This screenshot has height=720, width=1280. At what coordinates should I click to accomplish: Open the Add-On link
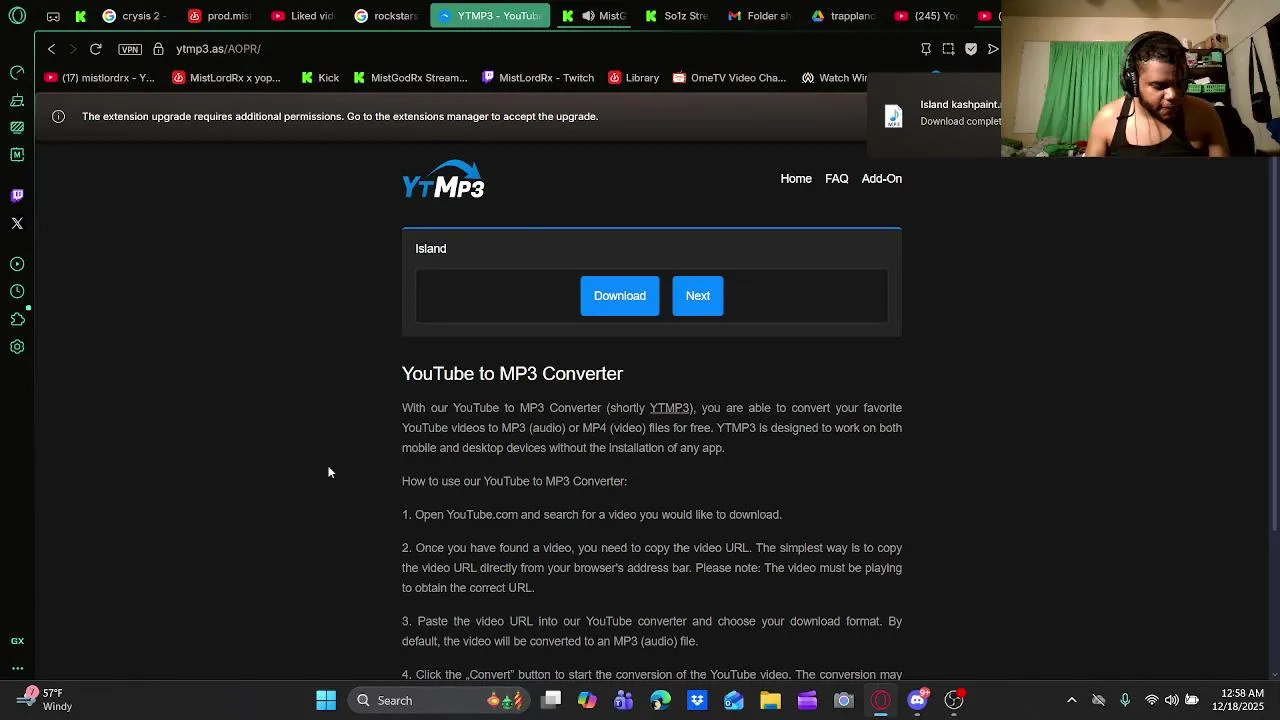point(882,179)
